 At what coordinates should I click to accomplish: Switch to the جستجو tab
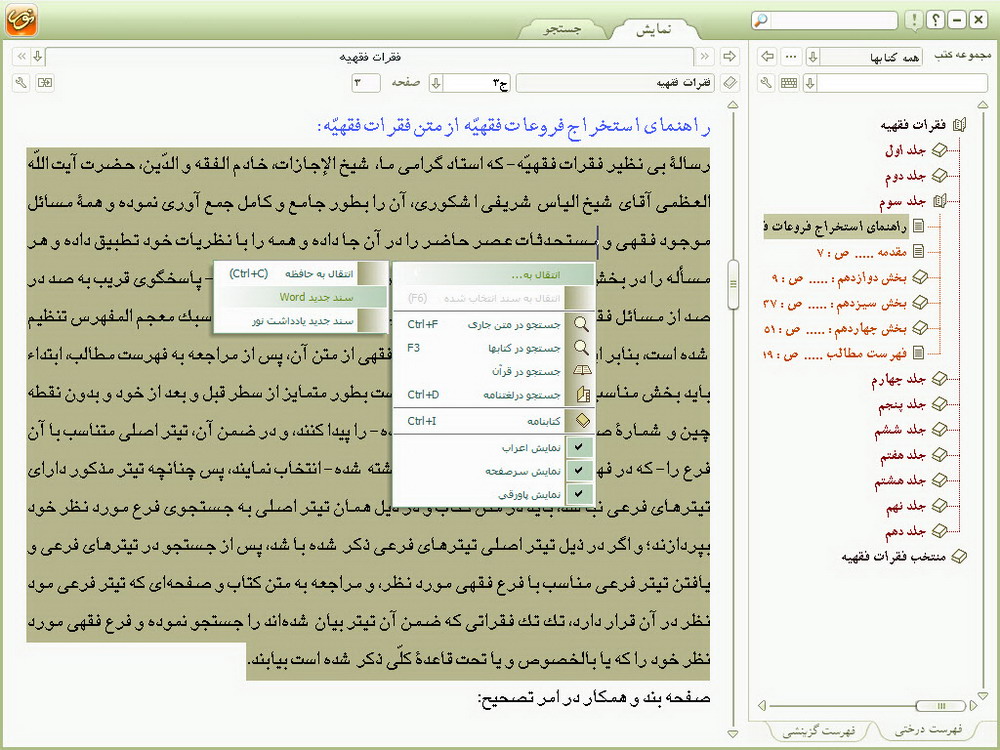tap(561, 29)
